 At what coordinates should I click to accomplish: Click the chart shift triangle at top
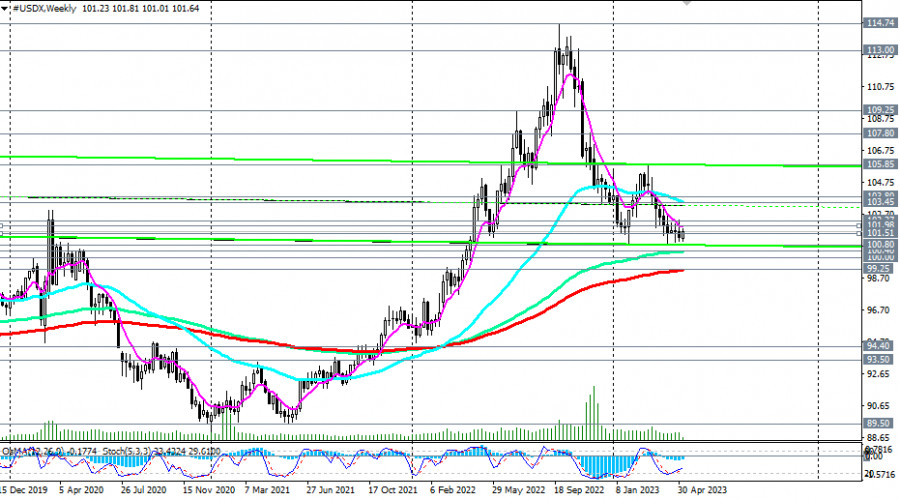click(x=686, y=3)
